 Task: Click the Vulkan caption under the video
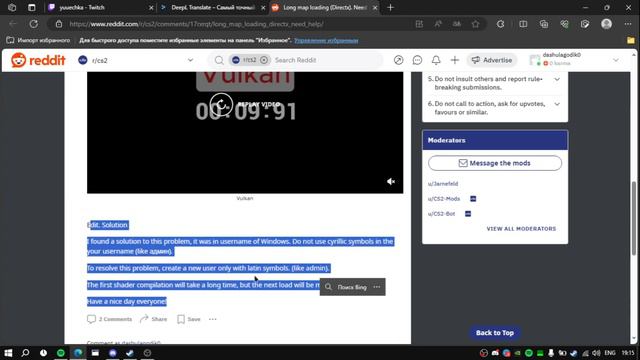coord(245,198)
